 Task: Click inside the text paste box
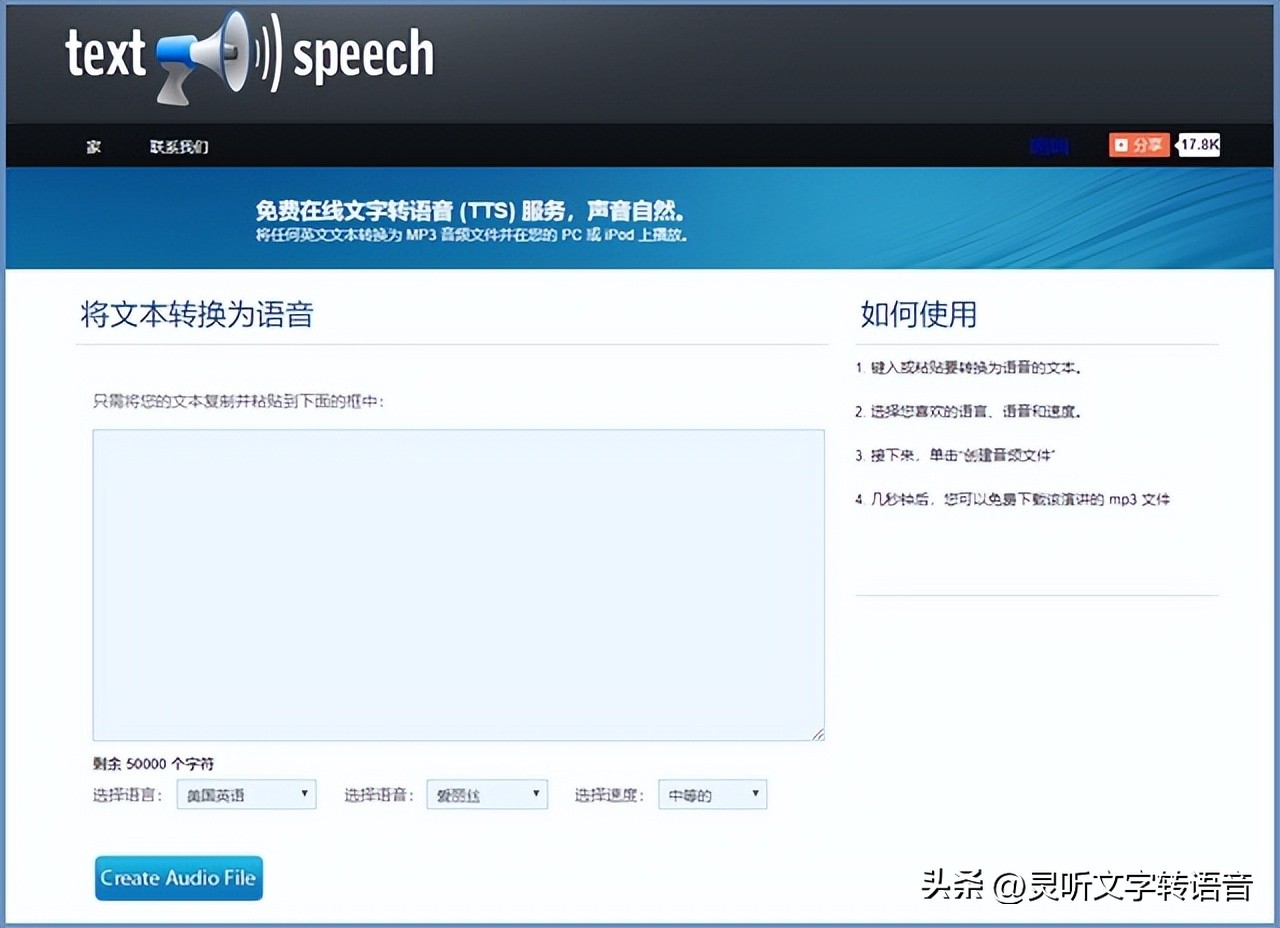pyautogui.click(x=458, y=585)
